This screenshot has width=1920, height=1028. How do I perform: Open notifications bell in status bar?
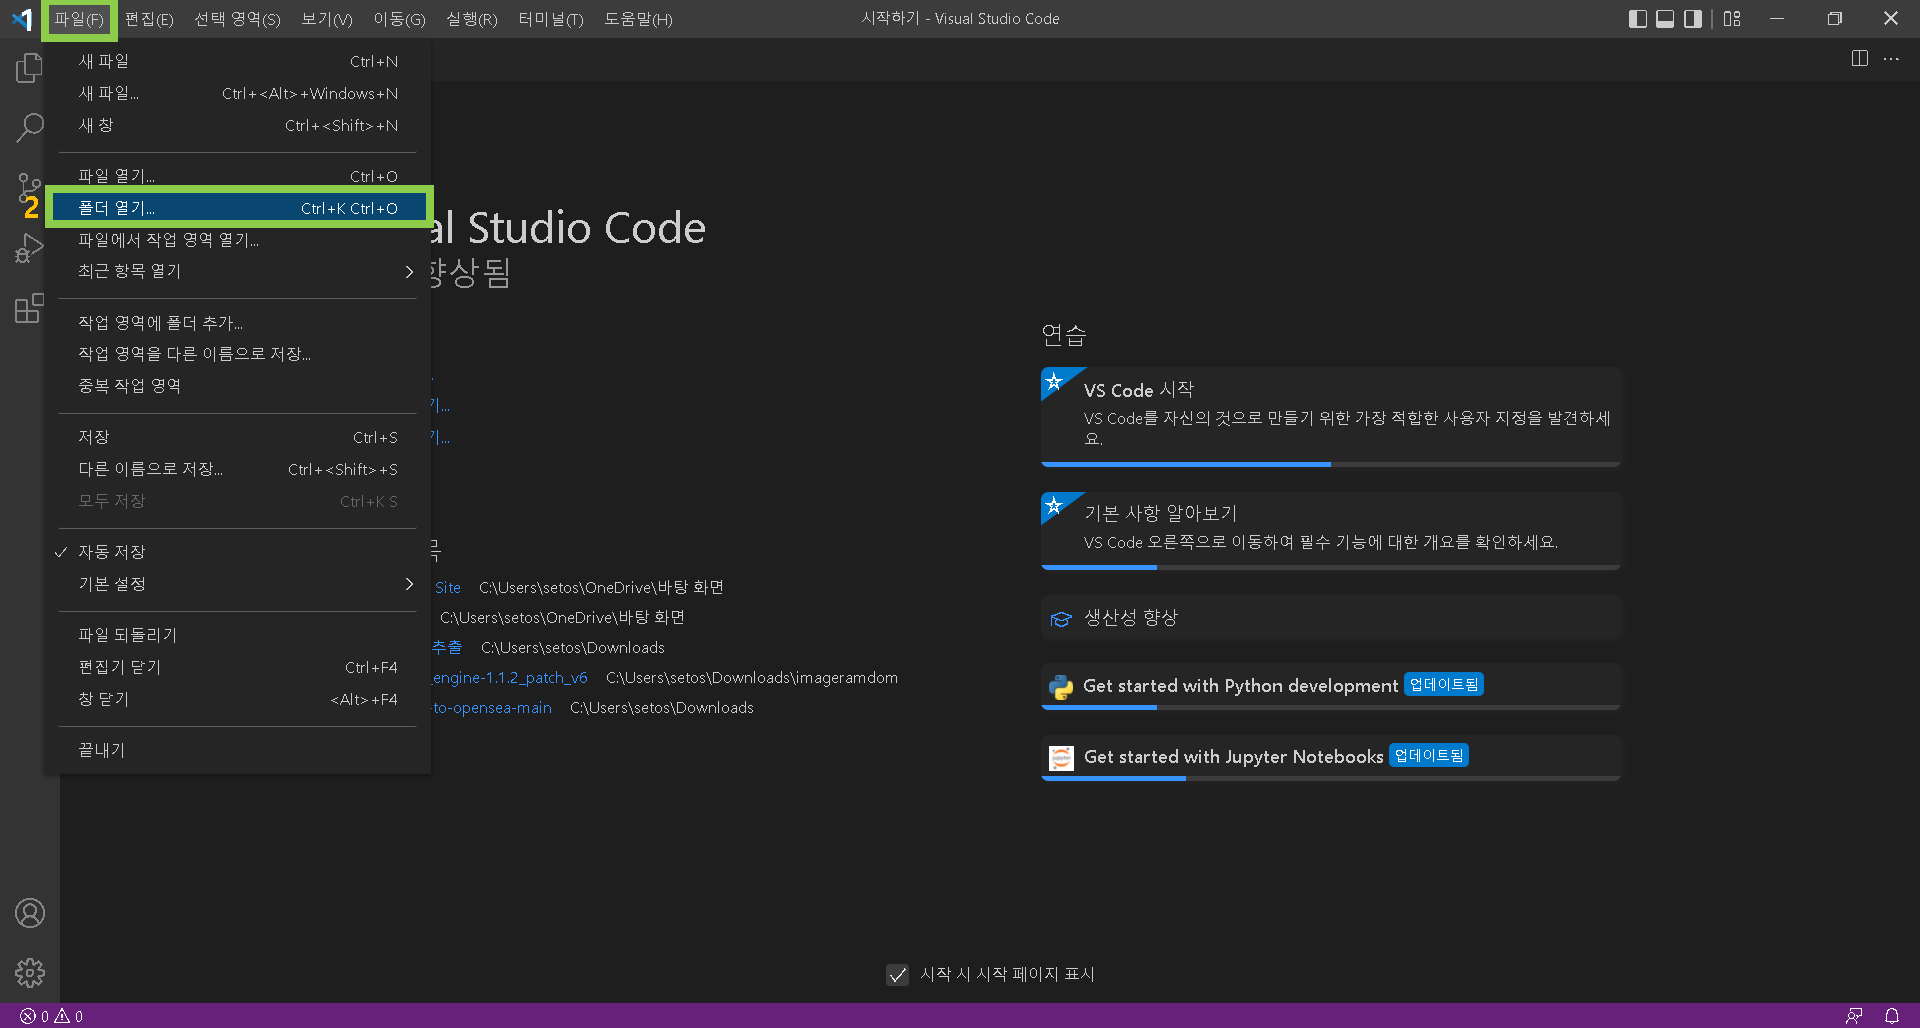click(1892, 1016)
